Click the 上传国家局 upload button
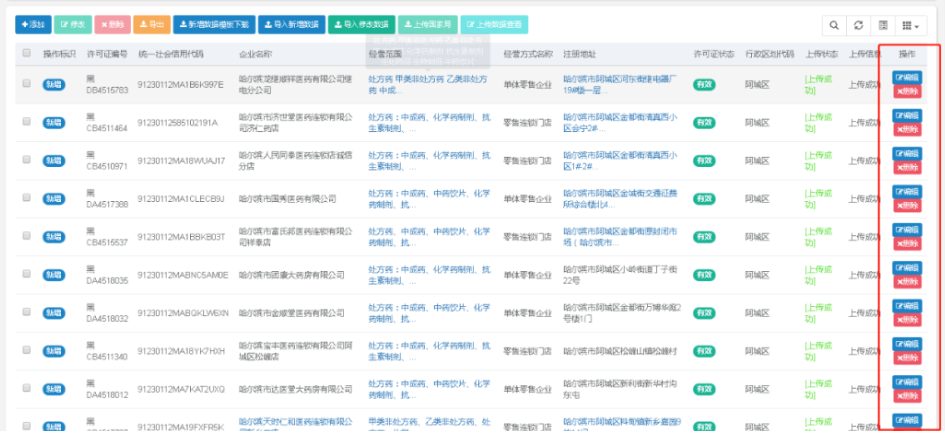 pos(428,25)
